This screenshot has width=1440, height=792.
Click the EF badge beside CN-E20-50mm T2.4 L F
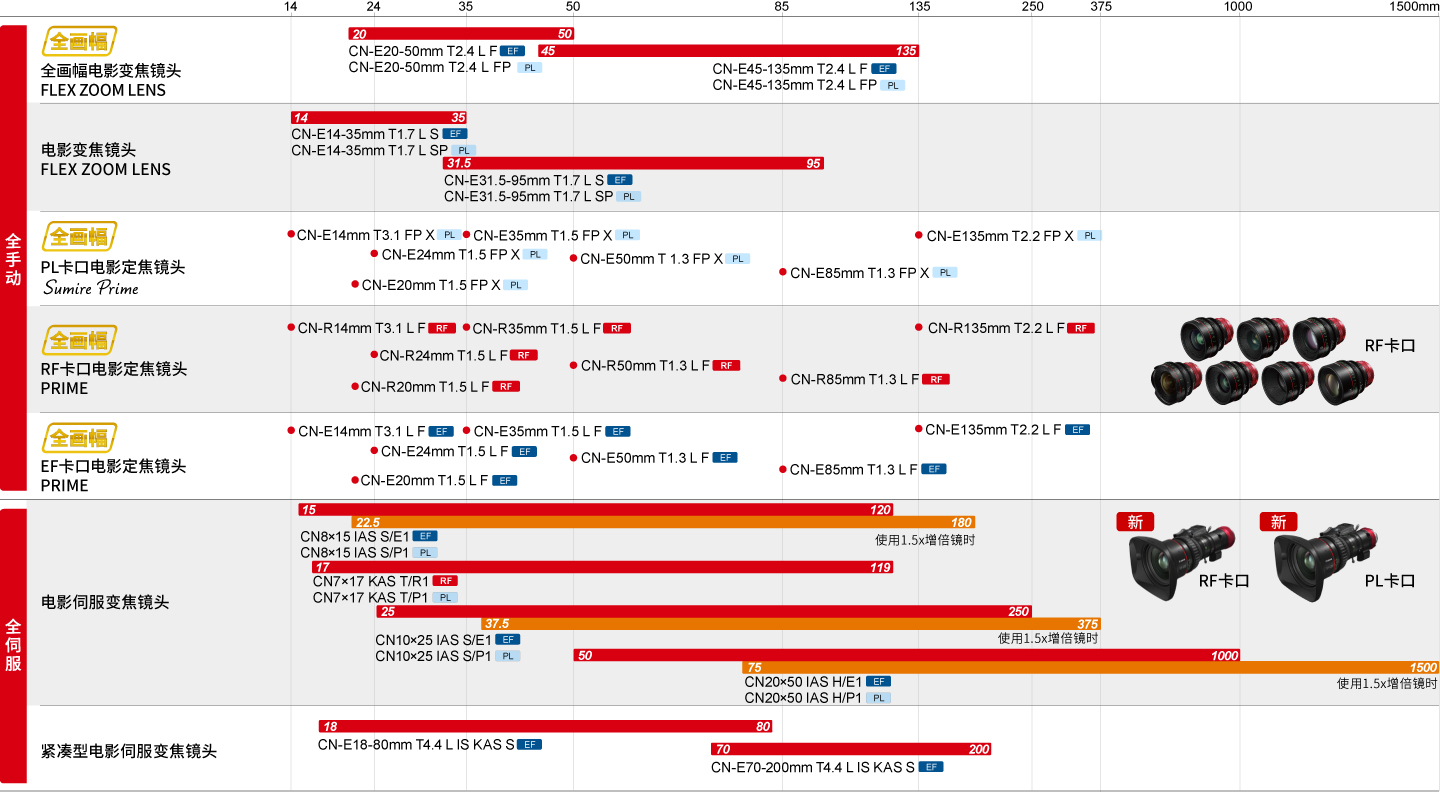point(513,51)
